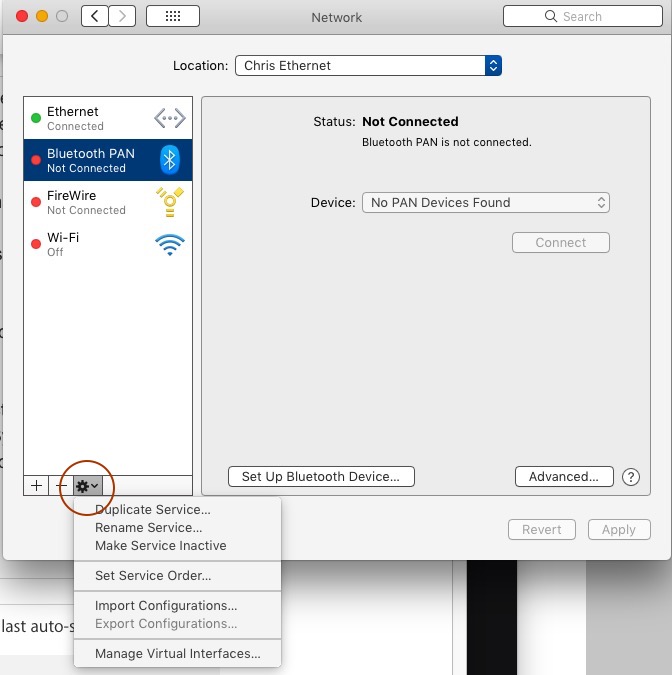
Task: Click the Wi-Fi signal icon
Action: click(170, 245)
